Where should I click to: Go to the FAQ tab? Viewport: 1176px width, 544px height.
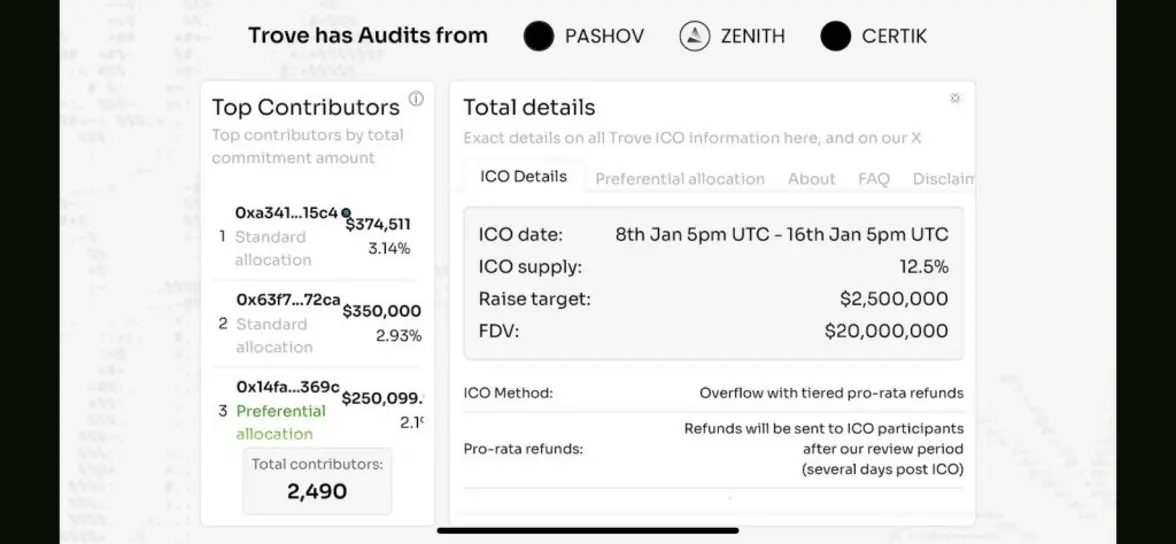tap(873, 179)
